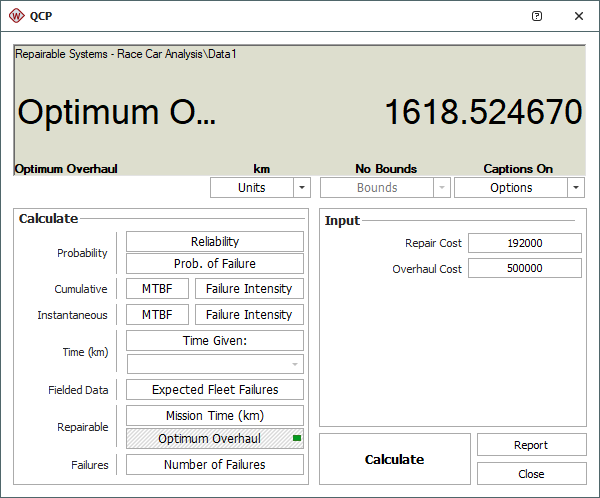Screen dimensions: 600x498
Task: Open the Time Given combo box
Action: pos(214,365)
